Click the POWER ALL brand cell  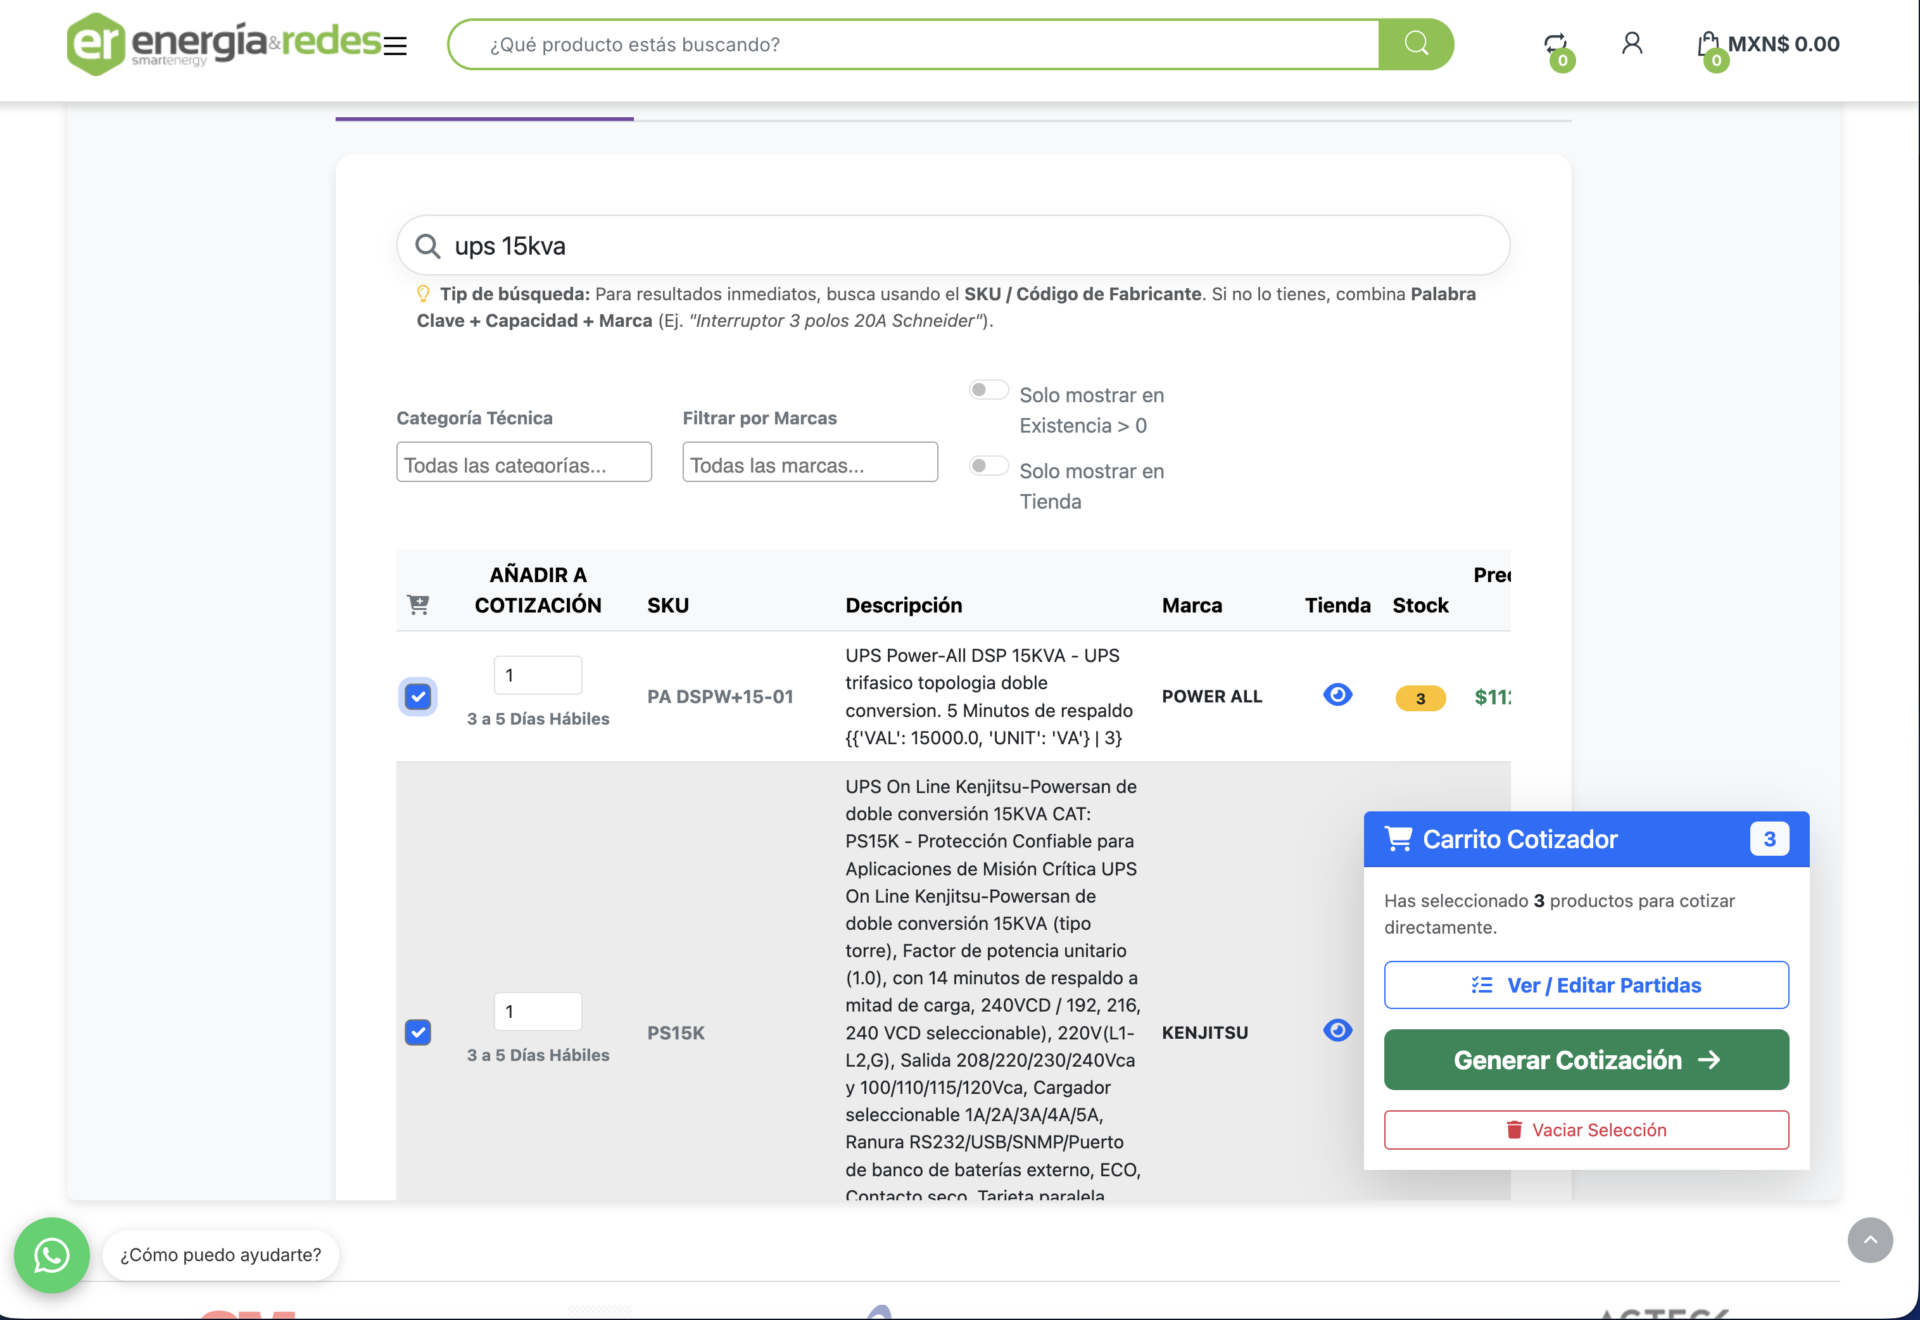1212,696
